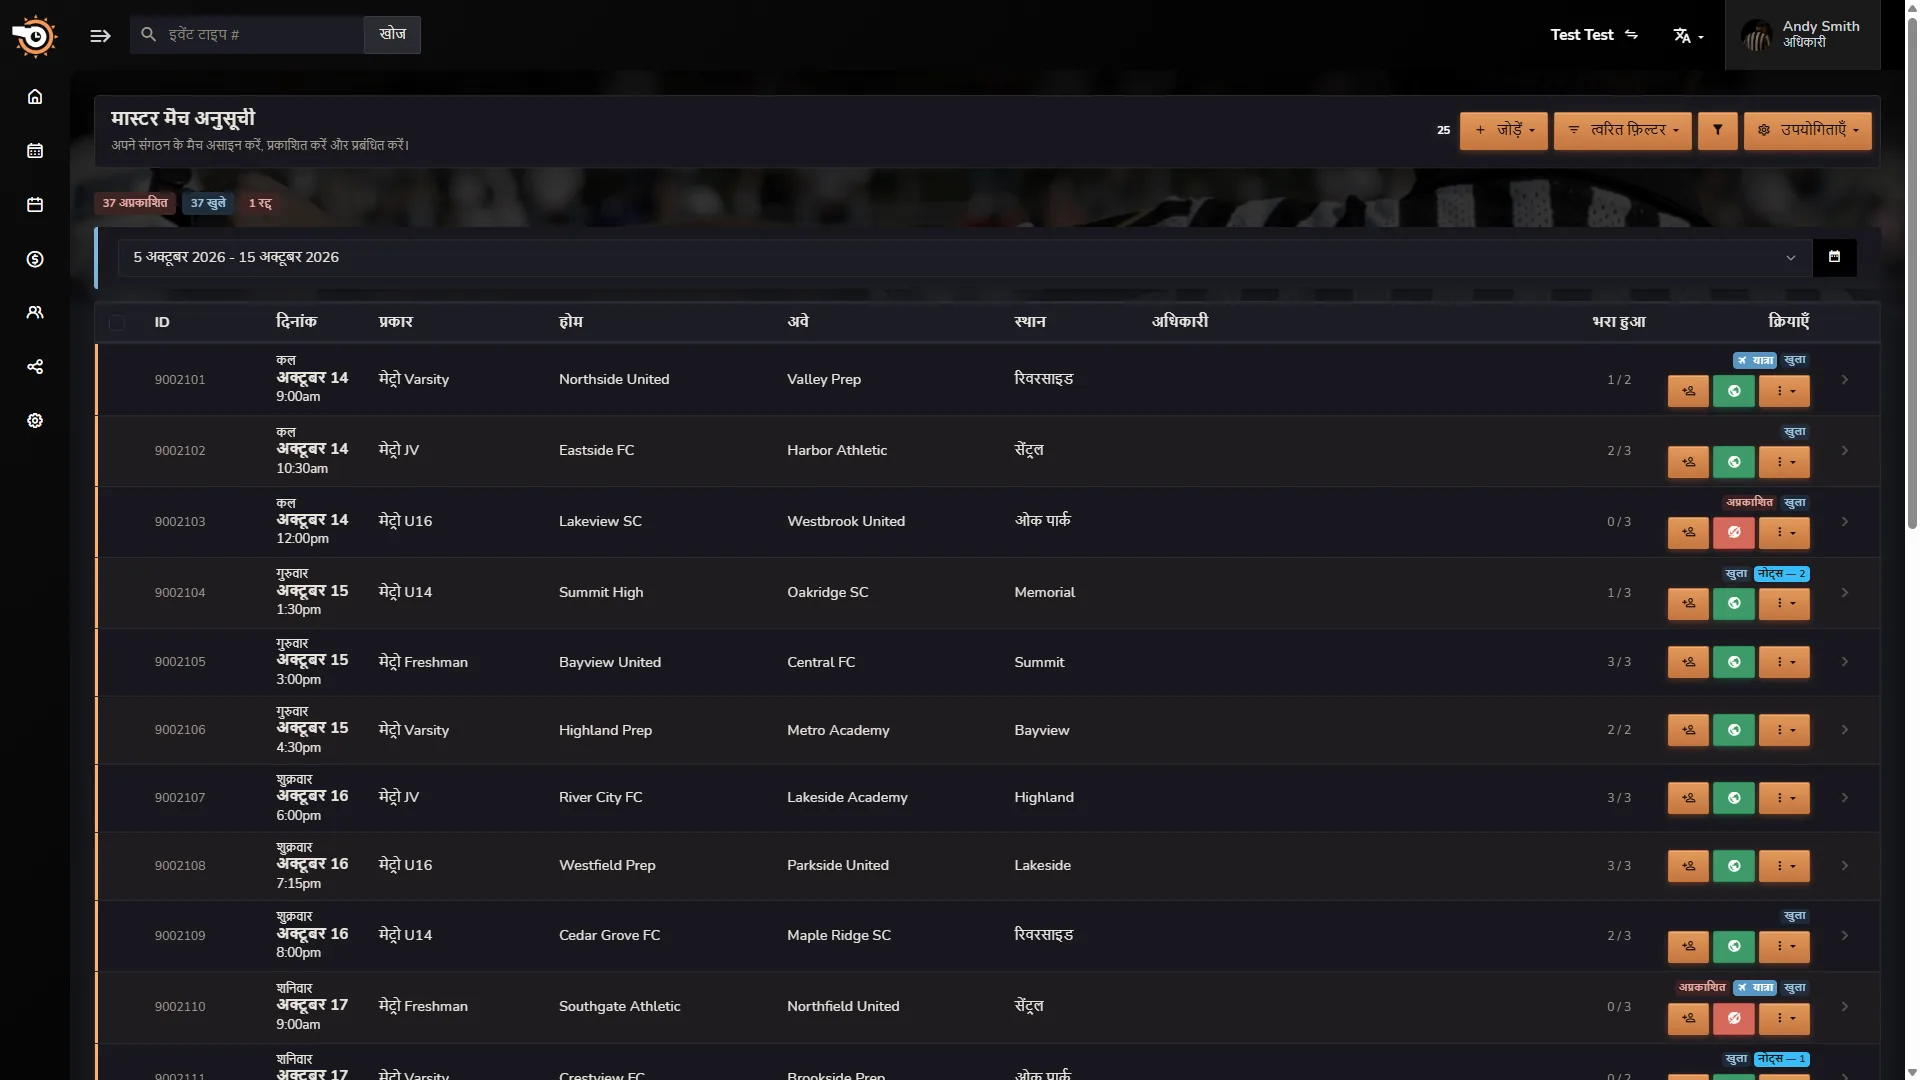Image resolution: width=1920 pixels, height=1080 pixels.
Task: Assign official icon for match 9002108
Action: pos(1688,866)
